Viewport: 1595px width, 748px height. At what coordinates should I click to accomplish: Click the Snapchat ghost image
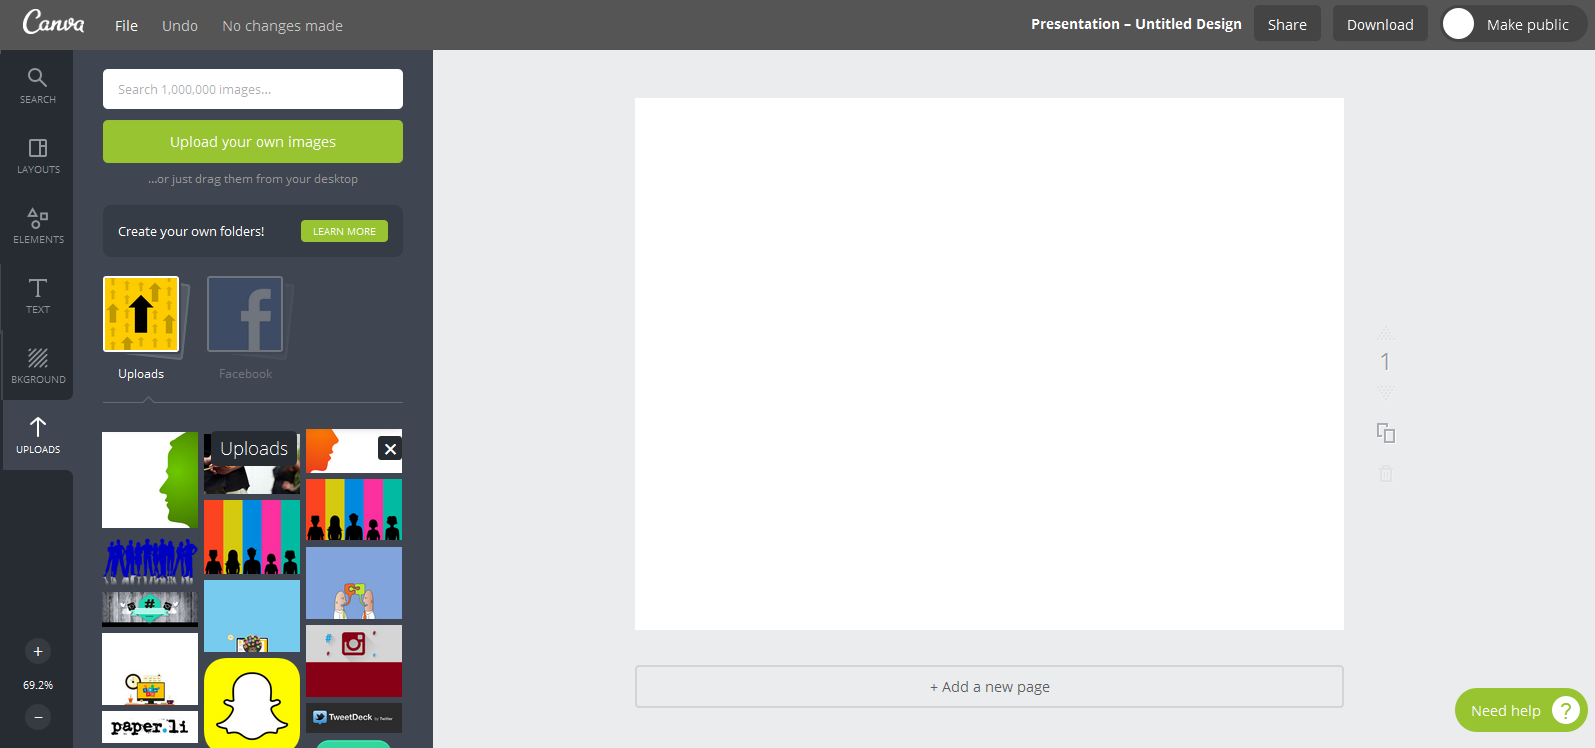click(252, 703)
